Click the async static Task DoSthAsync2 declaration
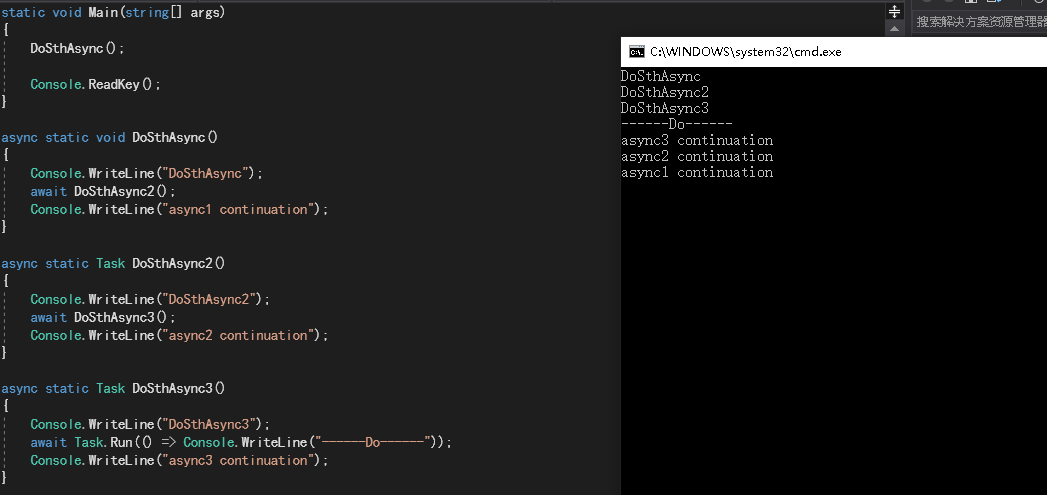Viewport: 1047px width, 495px height. point(113,263)
